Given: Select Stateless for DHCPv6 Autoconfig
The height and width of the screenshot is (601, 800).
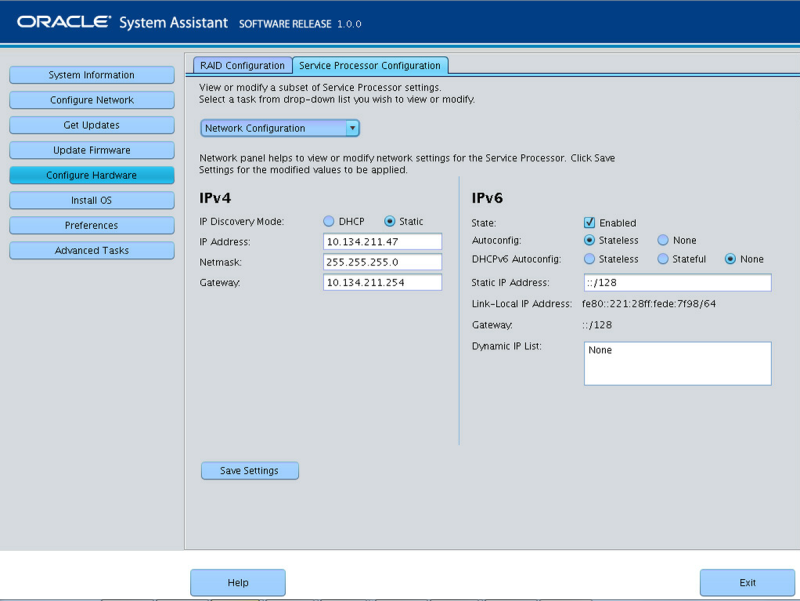Looking at the screenshot, I should [x=589, y=259].
